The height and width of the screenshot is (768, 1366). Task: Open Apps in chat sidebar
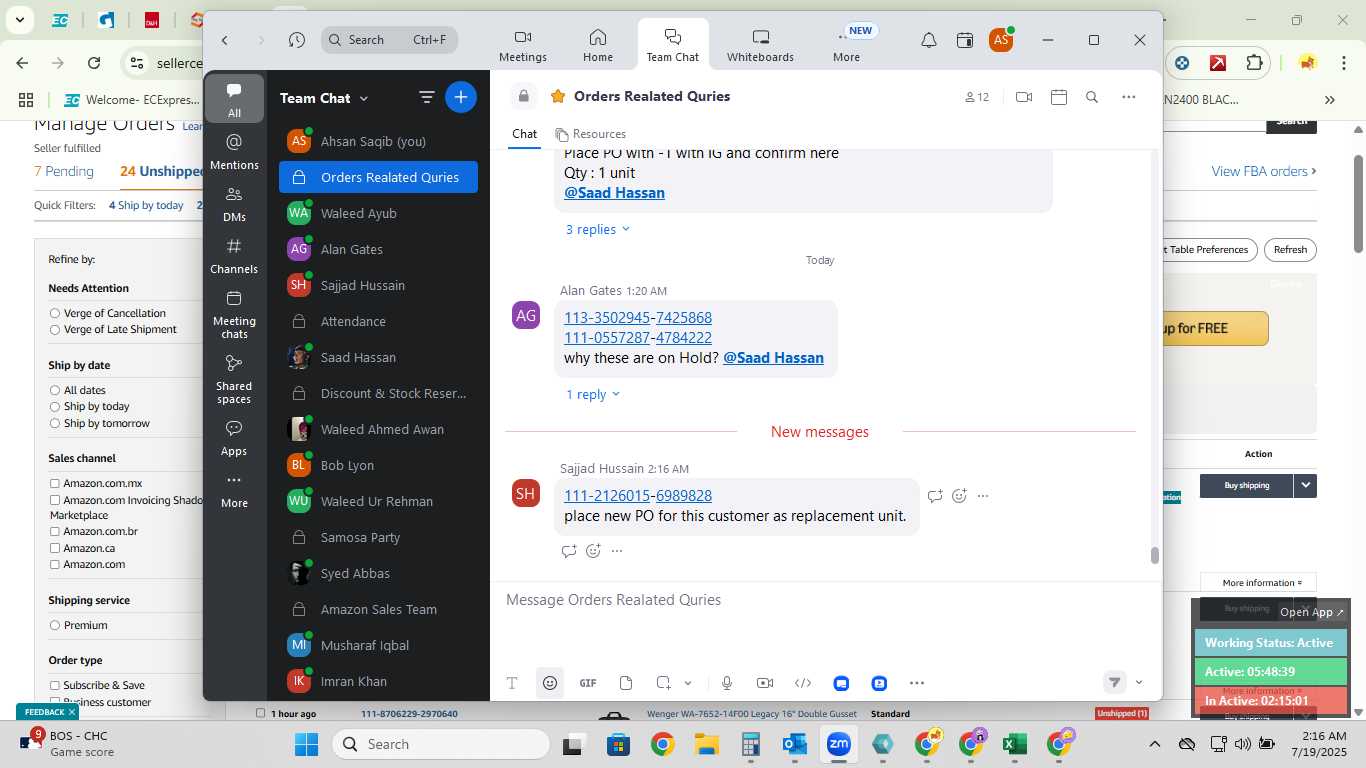click(234, 438)
